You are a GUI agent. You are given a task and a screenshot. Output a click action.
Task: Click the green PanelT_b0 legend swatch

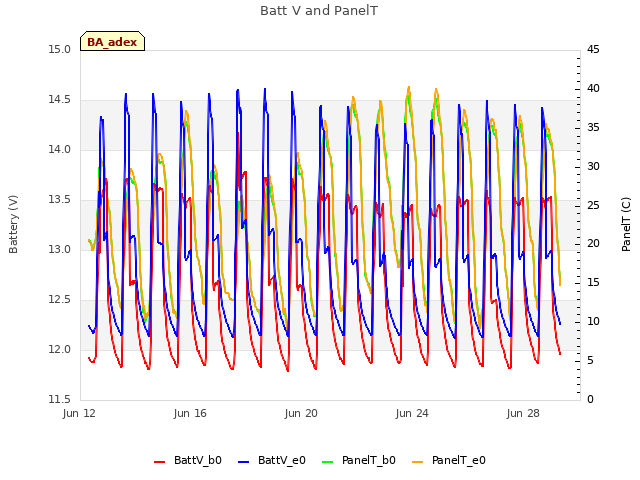(x=327, y=462)
